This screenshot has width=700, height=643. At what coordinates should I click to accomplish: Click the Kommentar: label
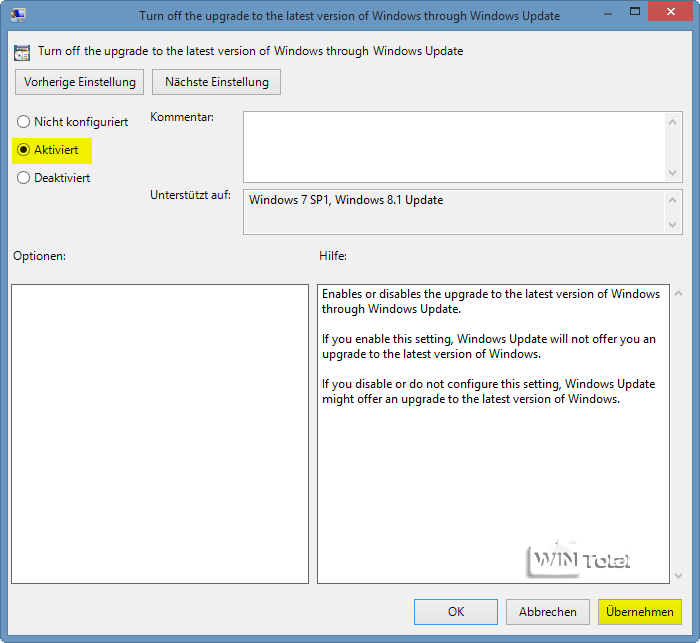pyautogui.click(x=182, y=117)
